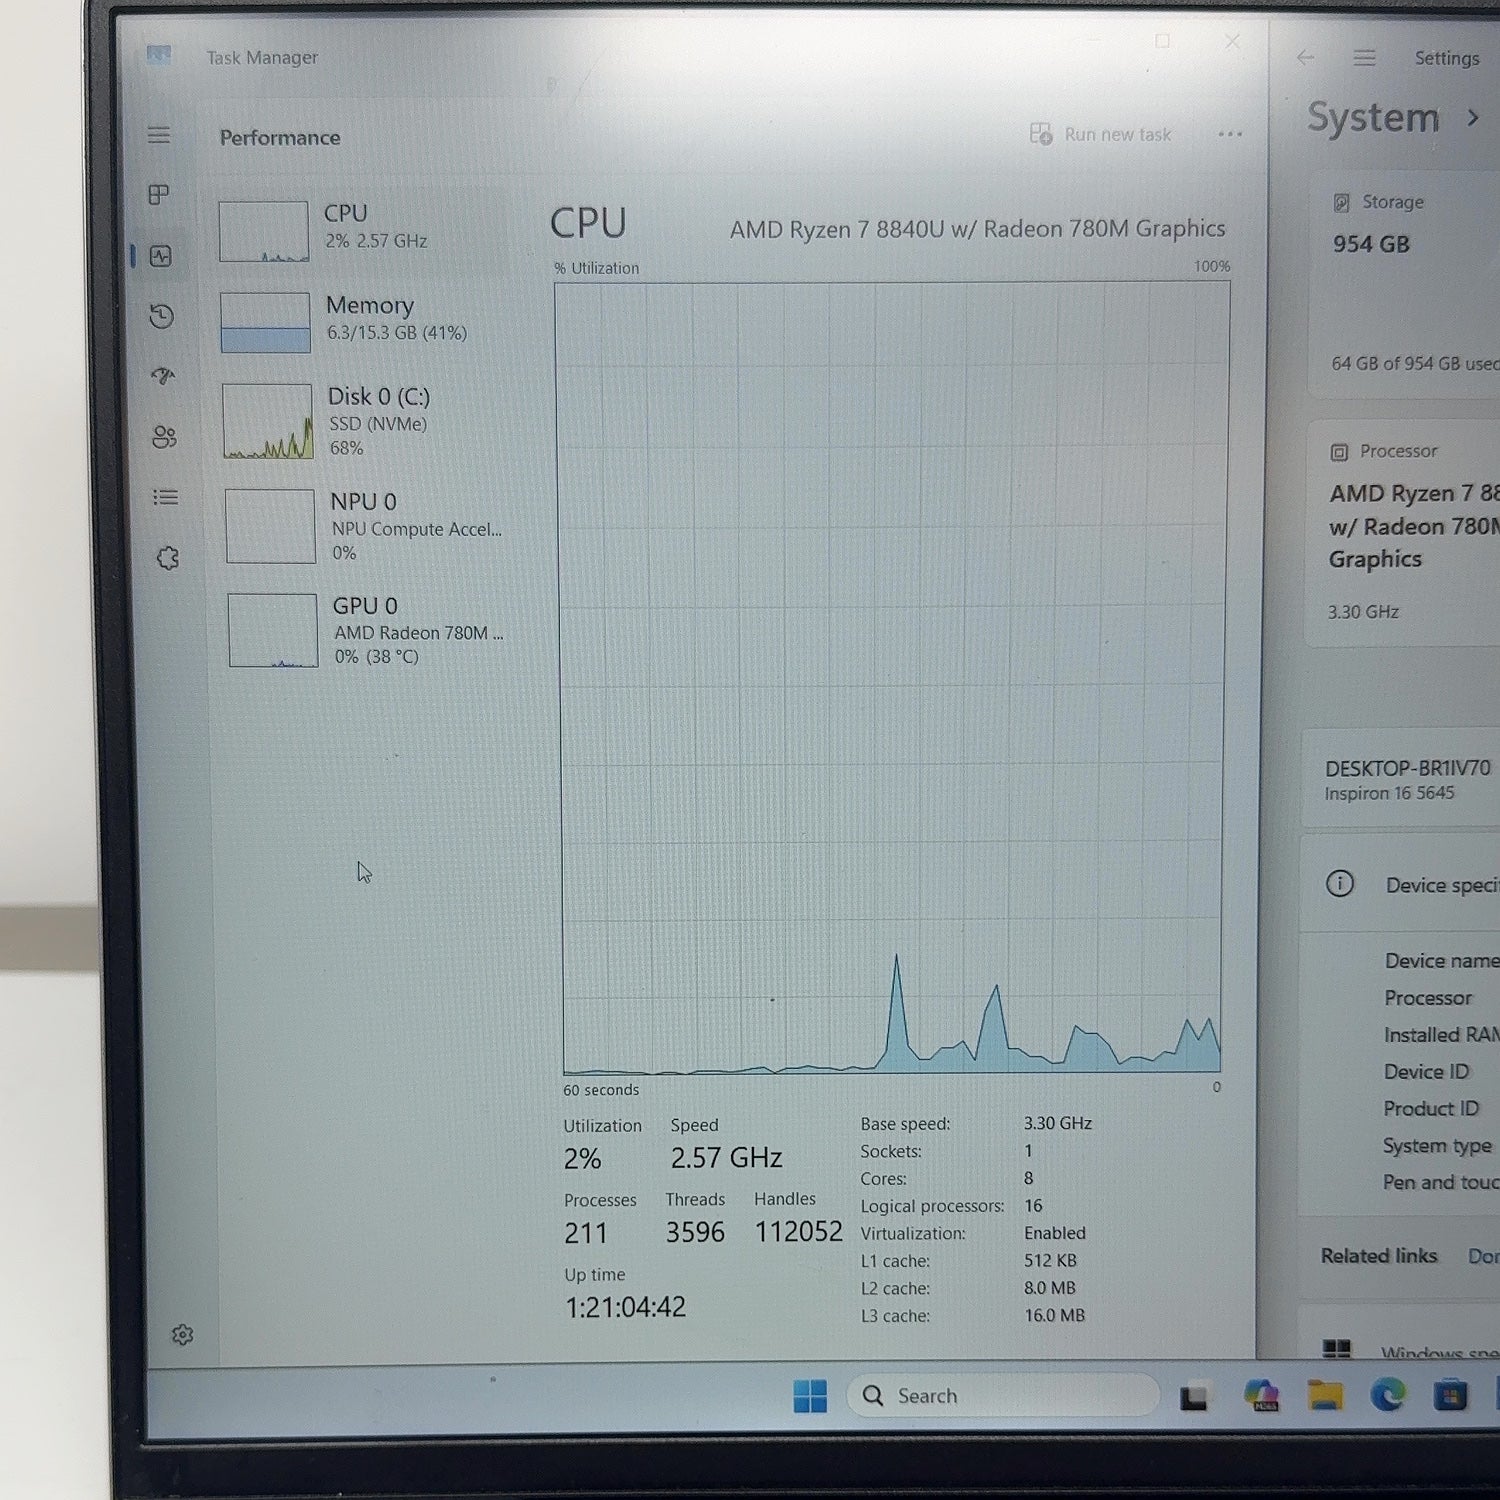Open the Task Manager navigation hamburger menu
The height and width of the screenshot is (1500, 1500).
159,135
